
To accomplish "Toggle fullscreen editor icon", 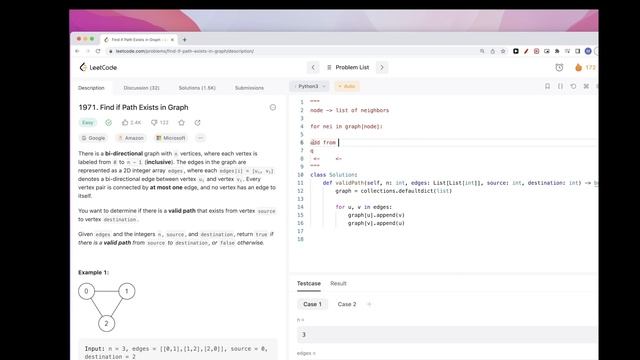I will click(586, 86).
